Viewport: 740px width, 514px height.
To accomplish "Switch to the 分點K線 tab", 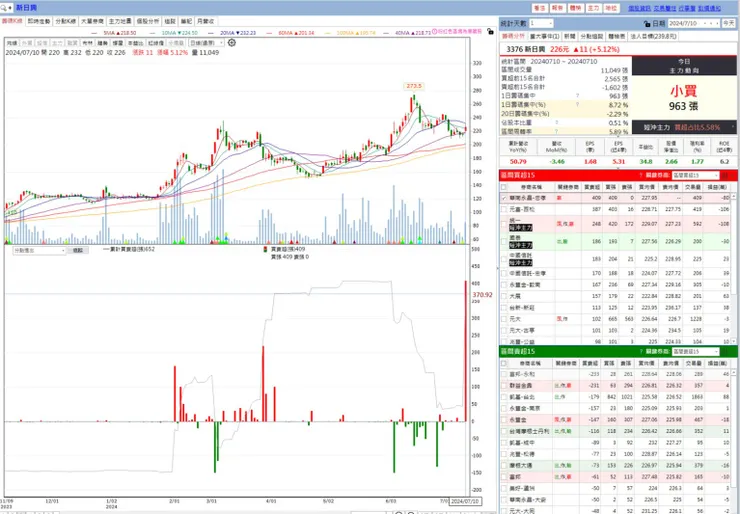I will (65, 21).
